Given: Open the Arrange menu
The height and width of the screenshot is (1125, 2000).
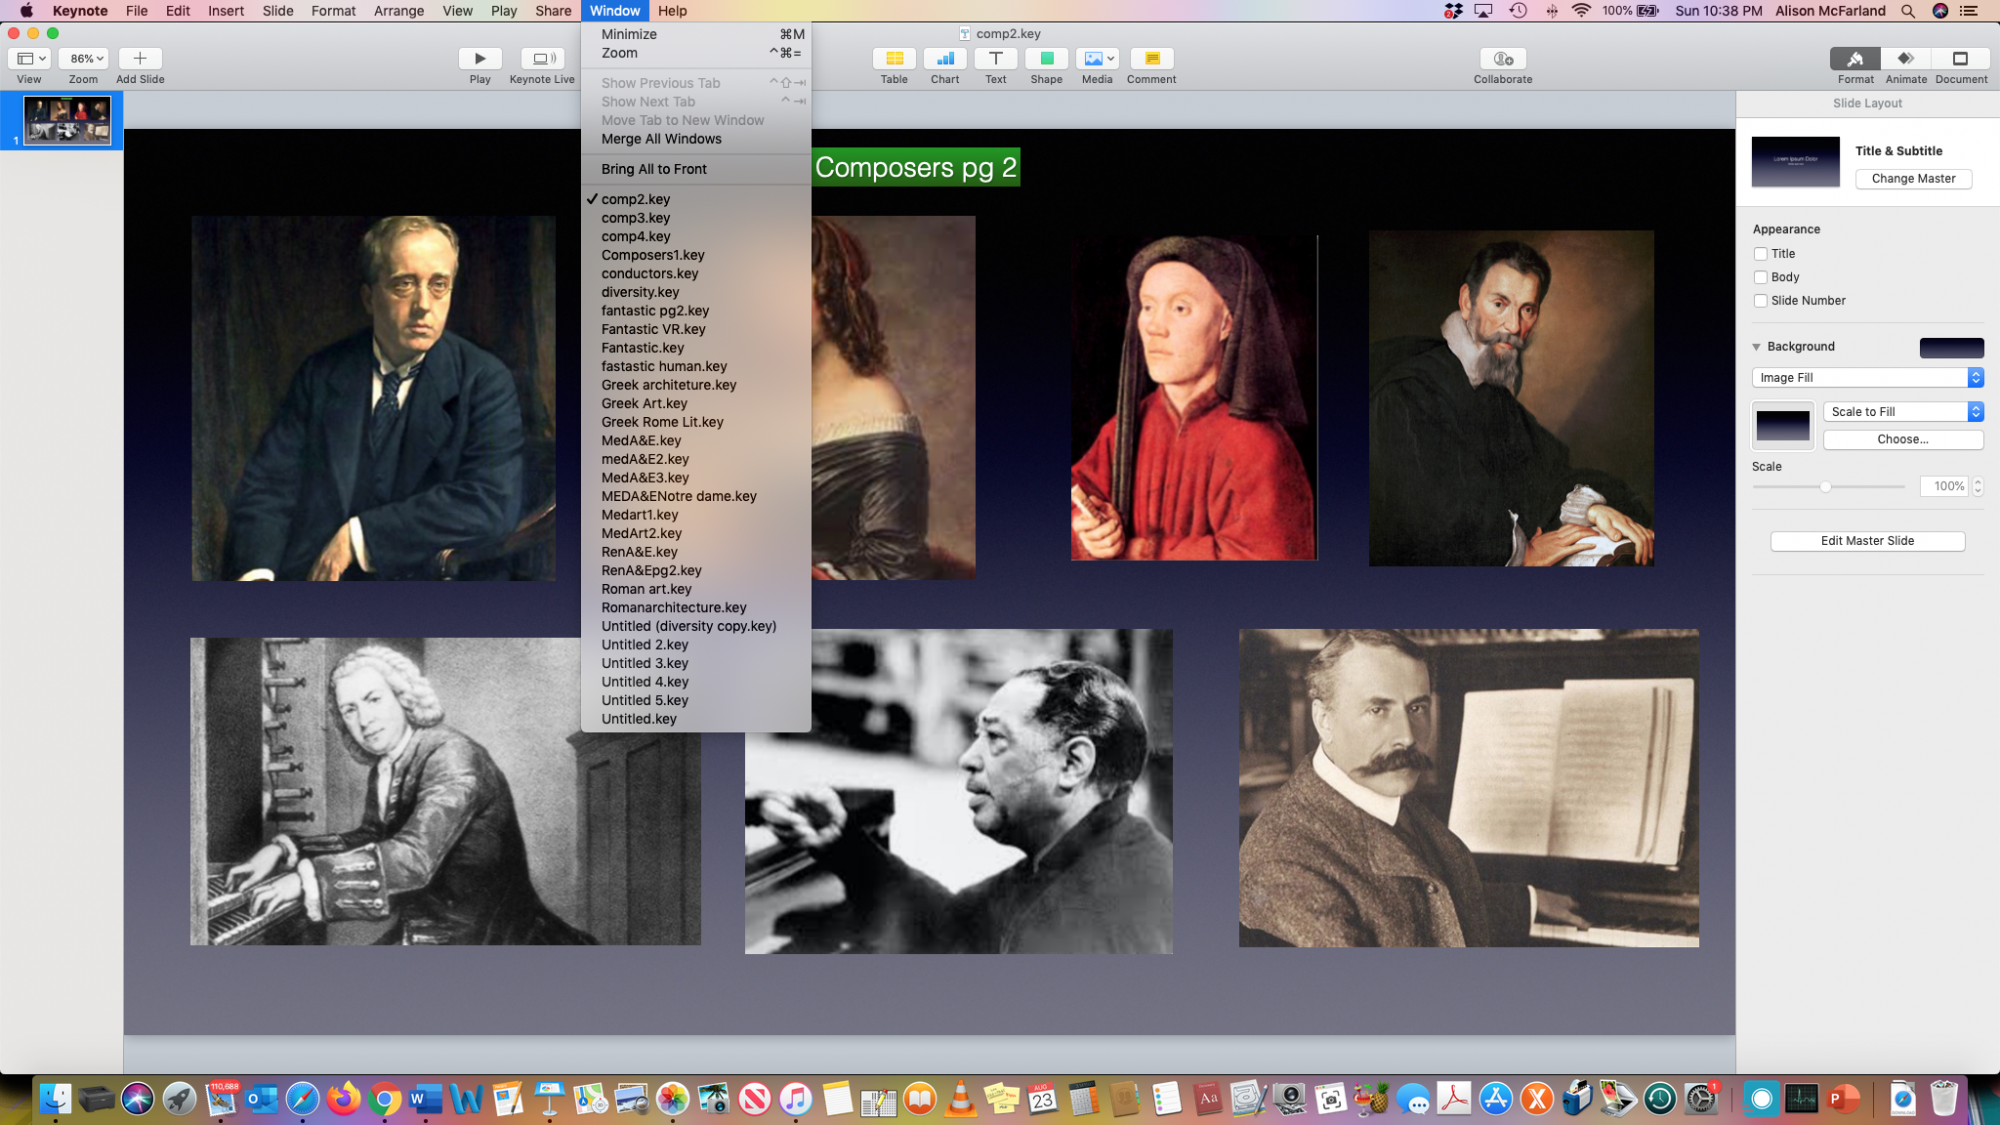Looking at the screenshot, I should 398,11.
